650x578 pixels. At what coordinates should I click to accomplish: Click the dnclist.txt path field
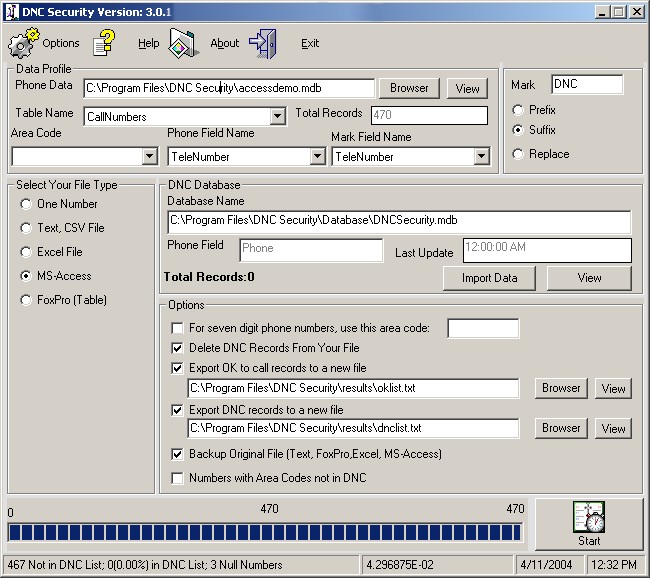pyautogui.click(x=353, y=428)
